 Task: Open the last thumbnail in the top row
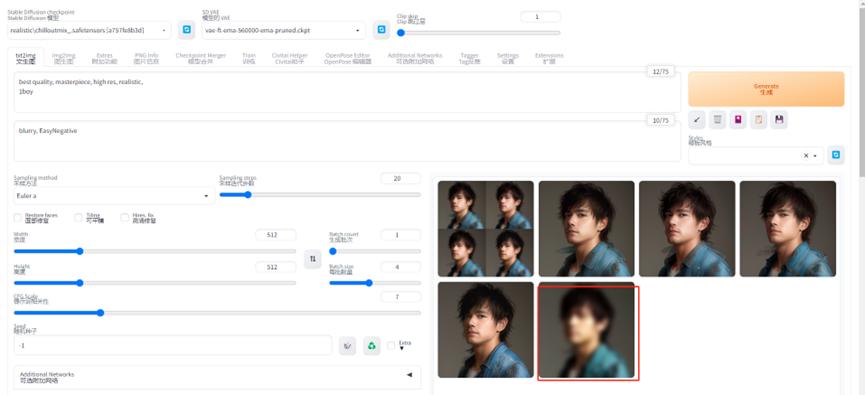coord(788,229)
